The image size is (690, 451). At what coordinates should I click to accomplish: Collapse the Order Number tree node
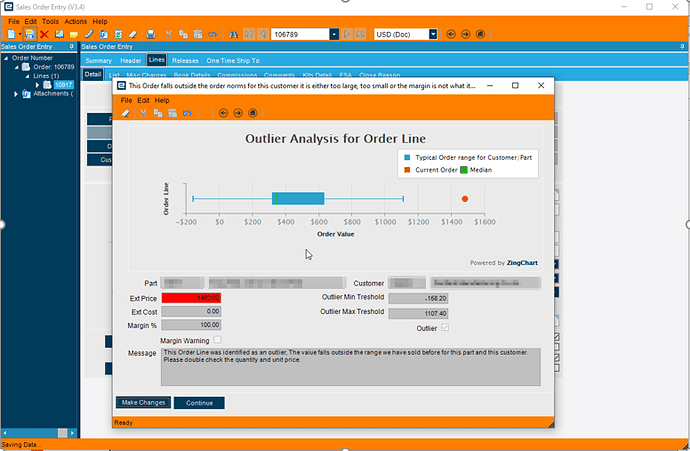[x=6, y=58]
